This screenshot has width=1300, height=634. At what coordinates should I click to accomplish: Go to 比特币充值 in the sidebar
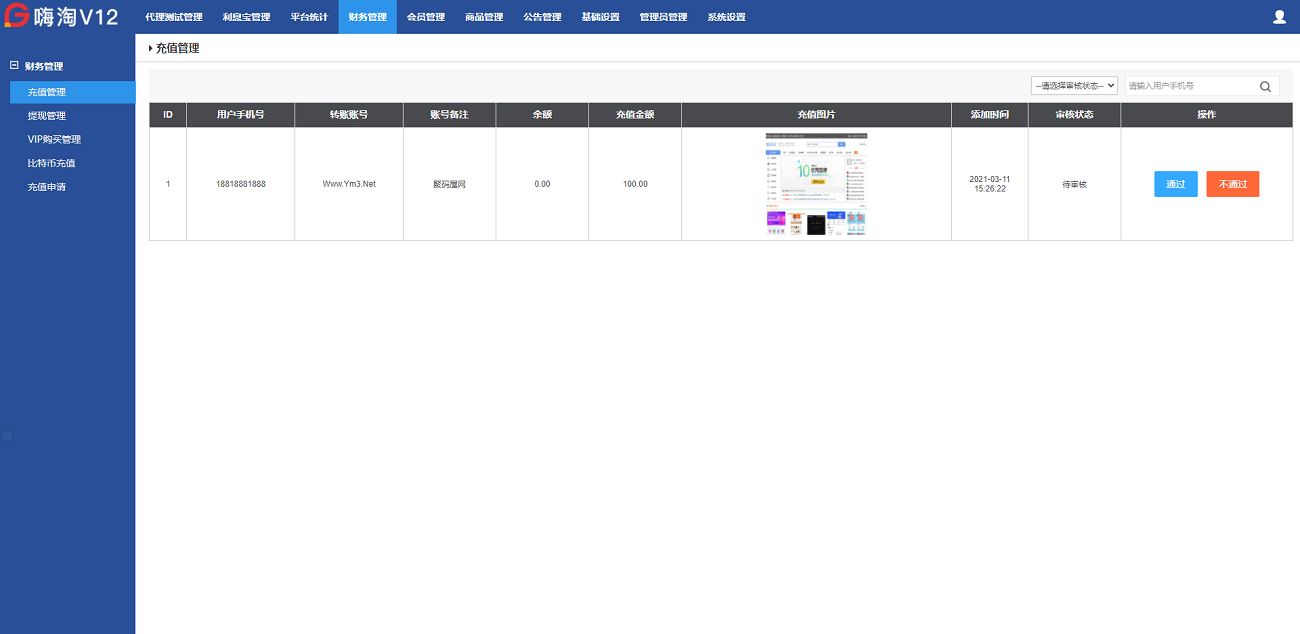51,163
